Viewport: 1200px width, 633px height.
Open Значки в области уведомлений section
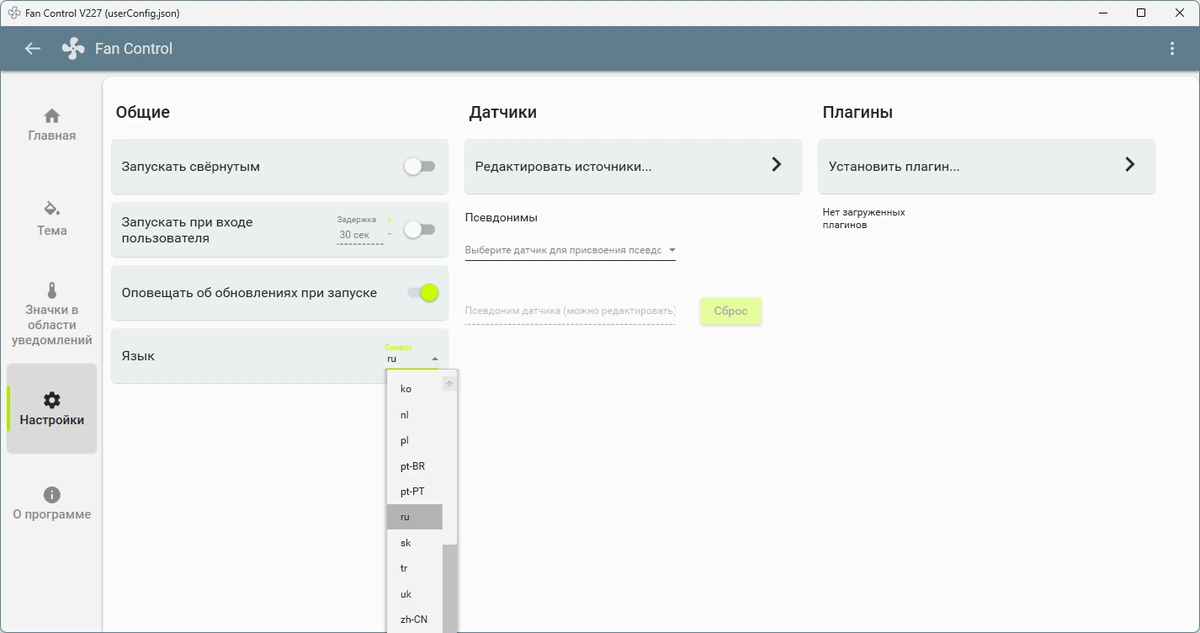(x=52, y=314)
